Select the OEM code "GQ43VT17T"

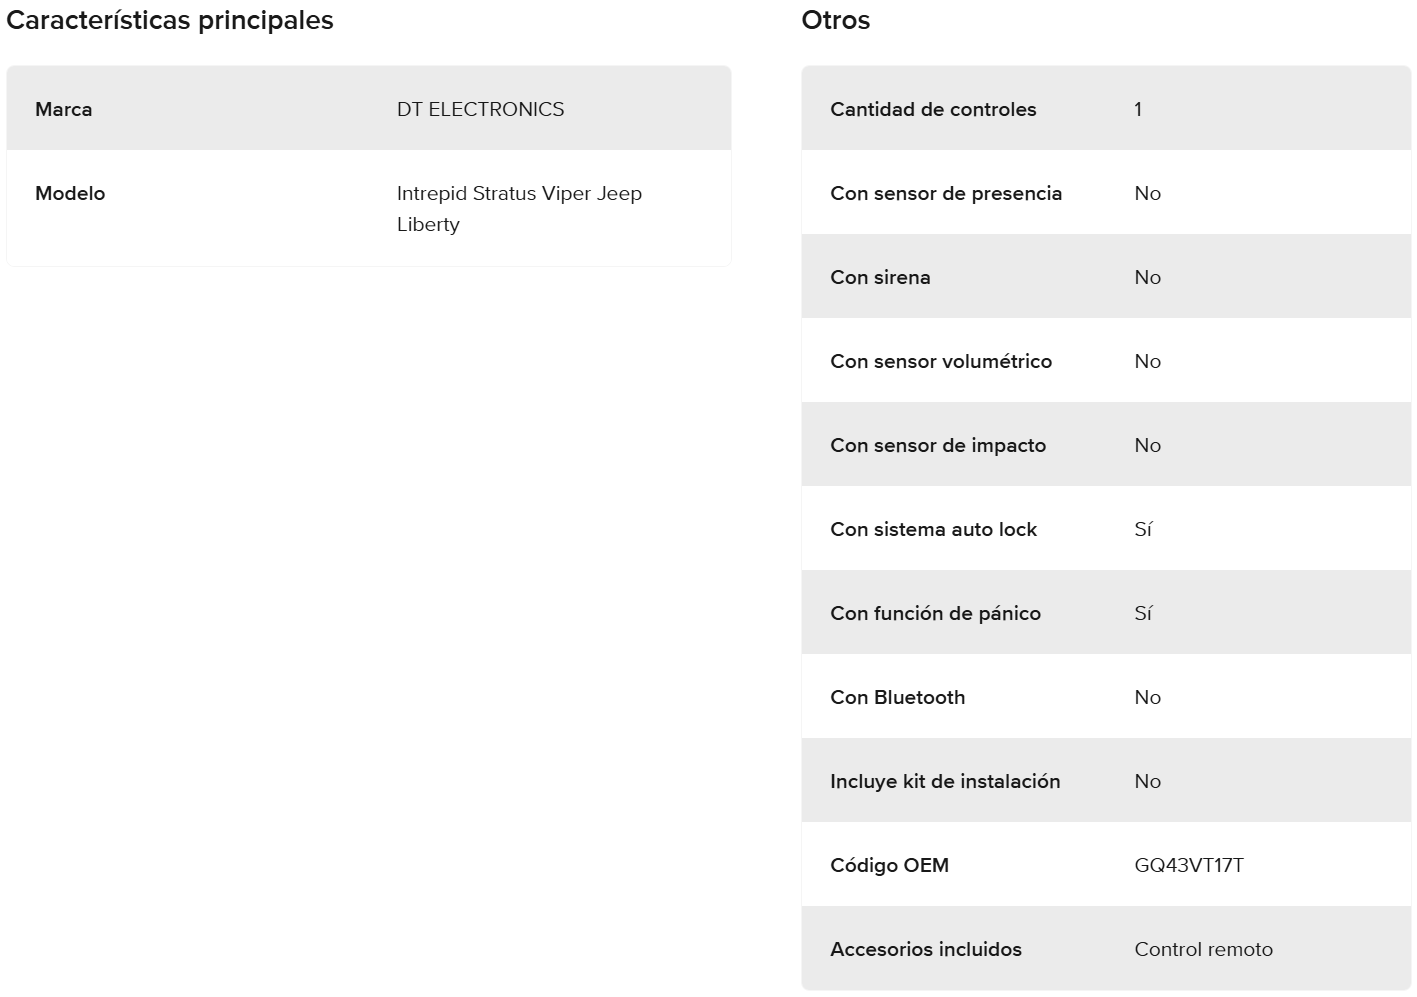coord(1189,865)
